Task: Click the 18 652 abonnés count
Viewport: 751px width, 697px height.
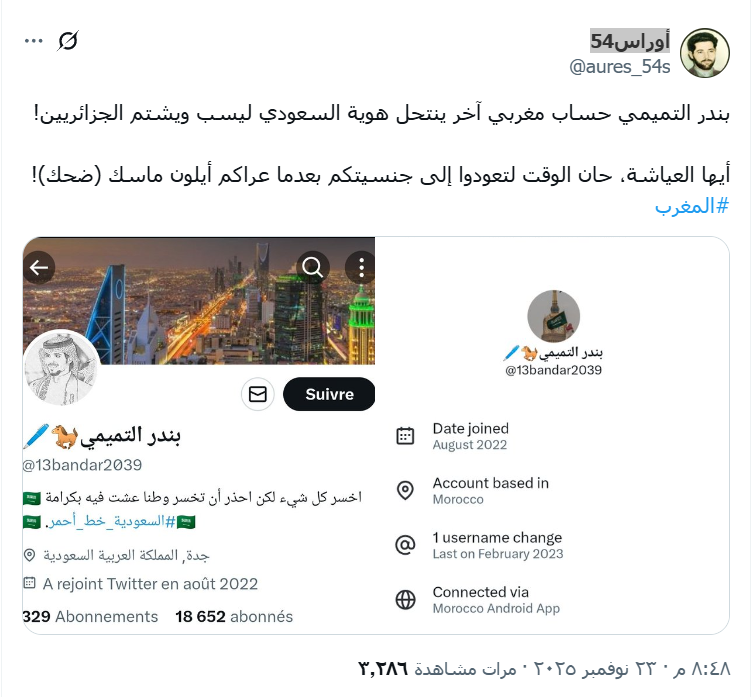Action: [x=234, y=617]
